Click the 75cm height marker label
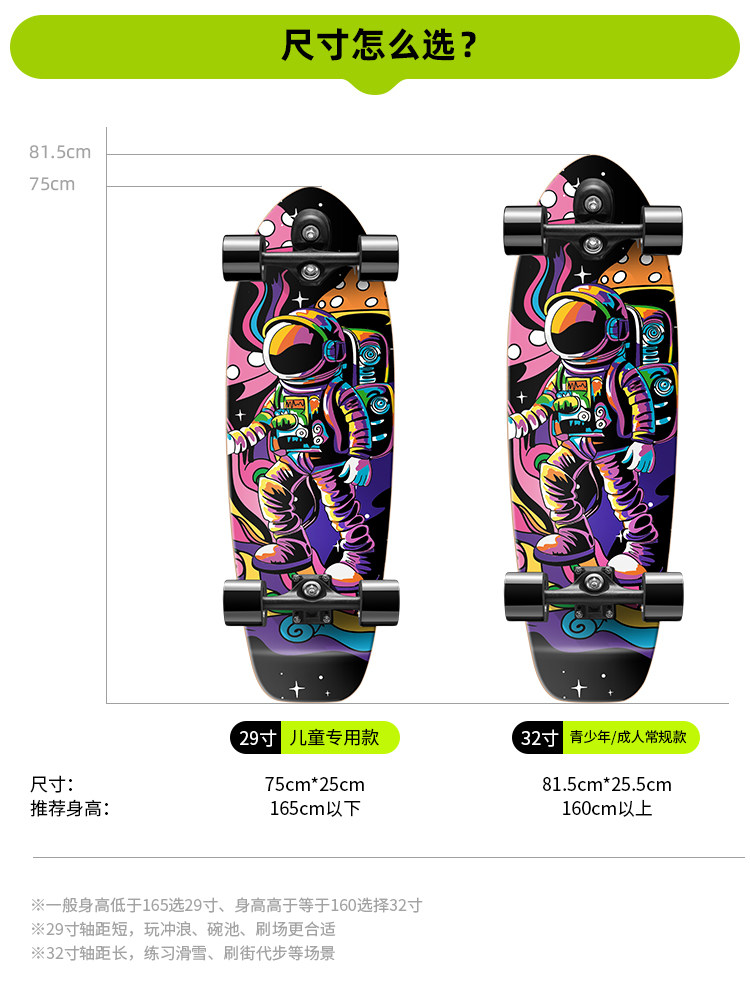The width and height of the screenshot is (750, 1000). pos(52,184)
